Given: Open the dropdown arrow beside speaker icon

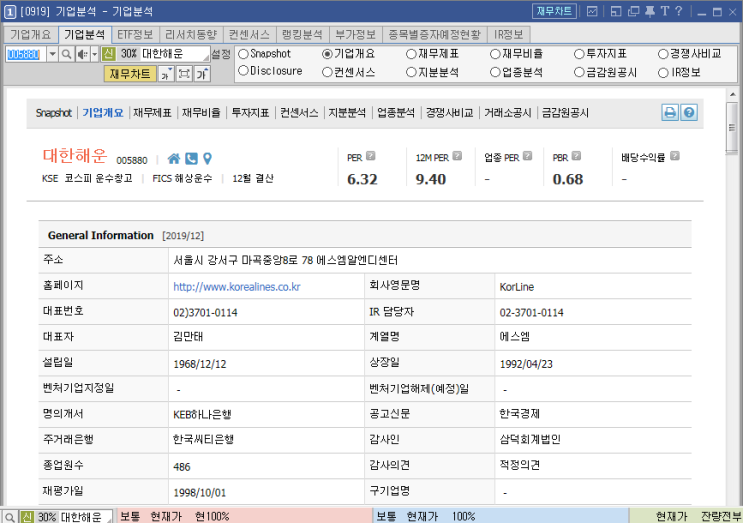Looking at the screenshot, I should point(94,54).
